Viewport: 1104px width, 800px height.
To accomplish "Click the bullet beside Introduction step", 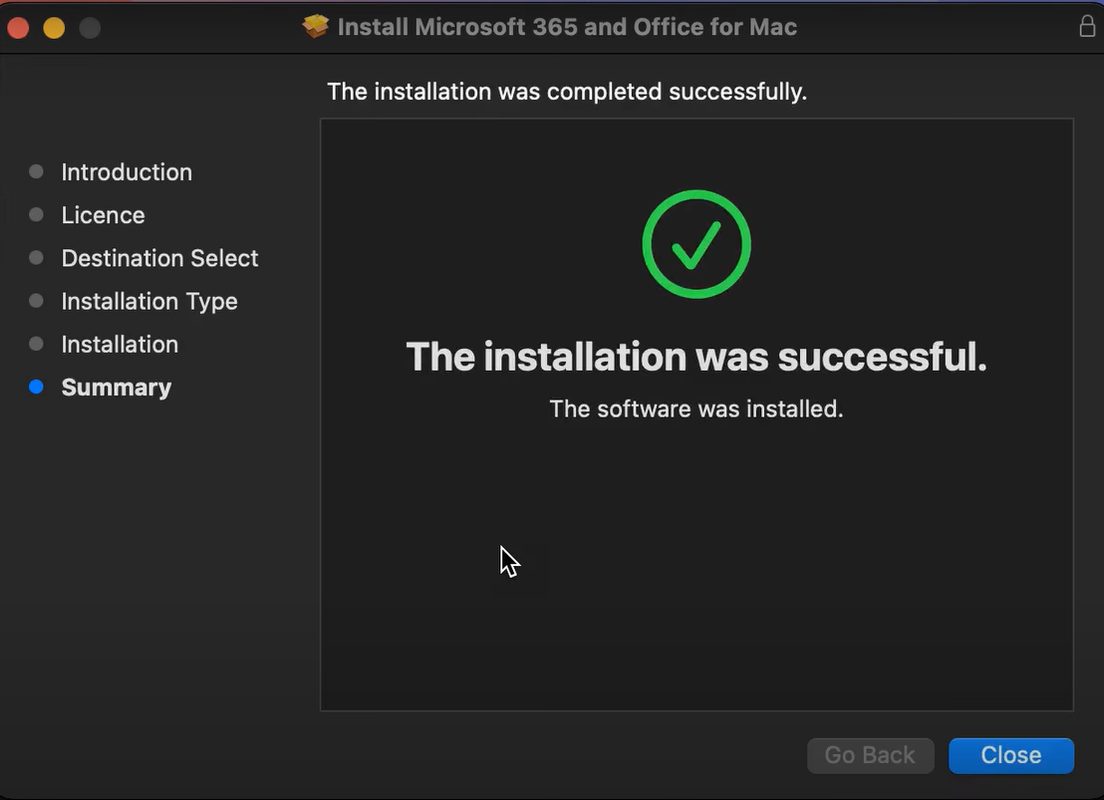I will click(x=35, y=172).
